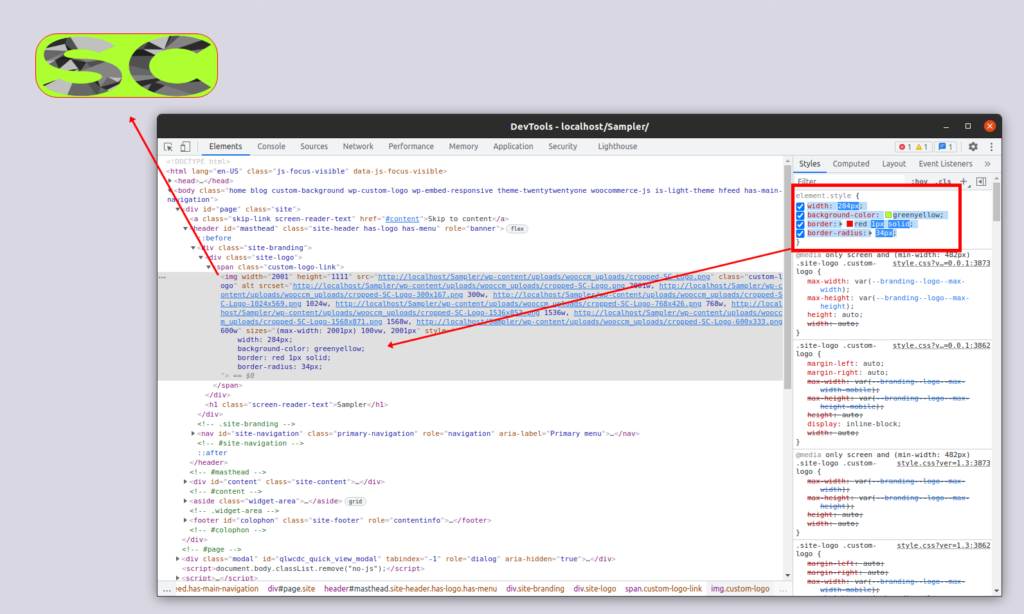Expand the head element node
Screen dimensions: 1024x614
click(x=170, y=181)
